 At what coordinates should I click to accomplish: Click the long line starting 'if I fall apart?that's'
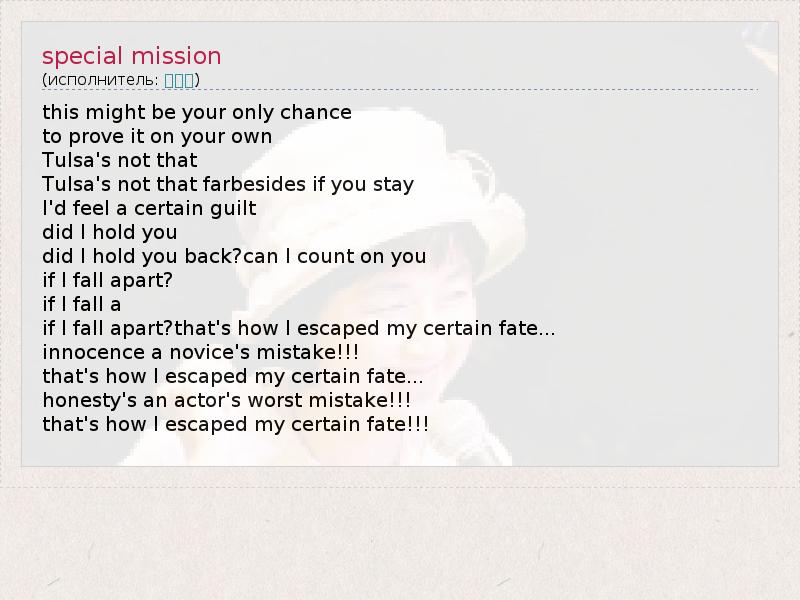tap(299, 328)
